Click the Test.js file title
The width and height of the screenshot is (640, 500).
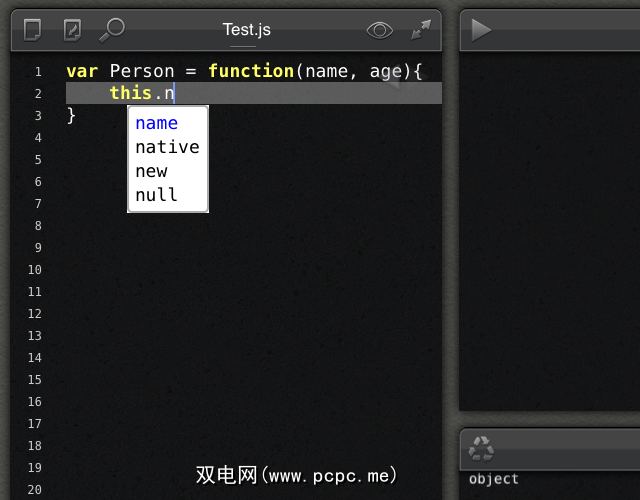[x=246, y=29]
